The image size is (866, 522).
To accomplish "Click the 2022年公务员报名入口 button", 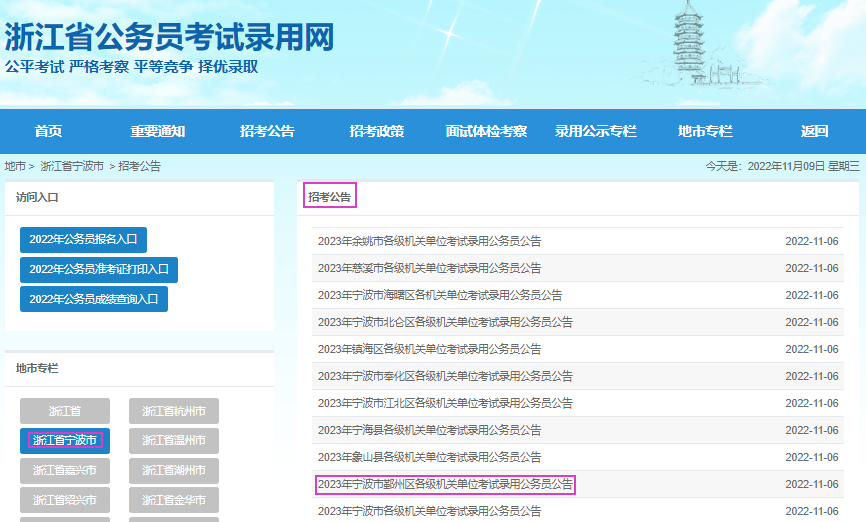I will tap(83, 240).
